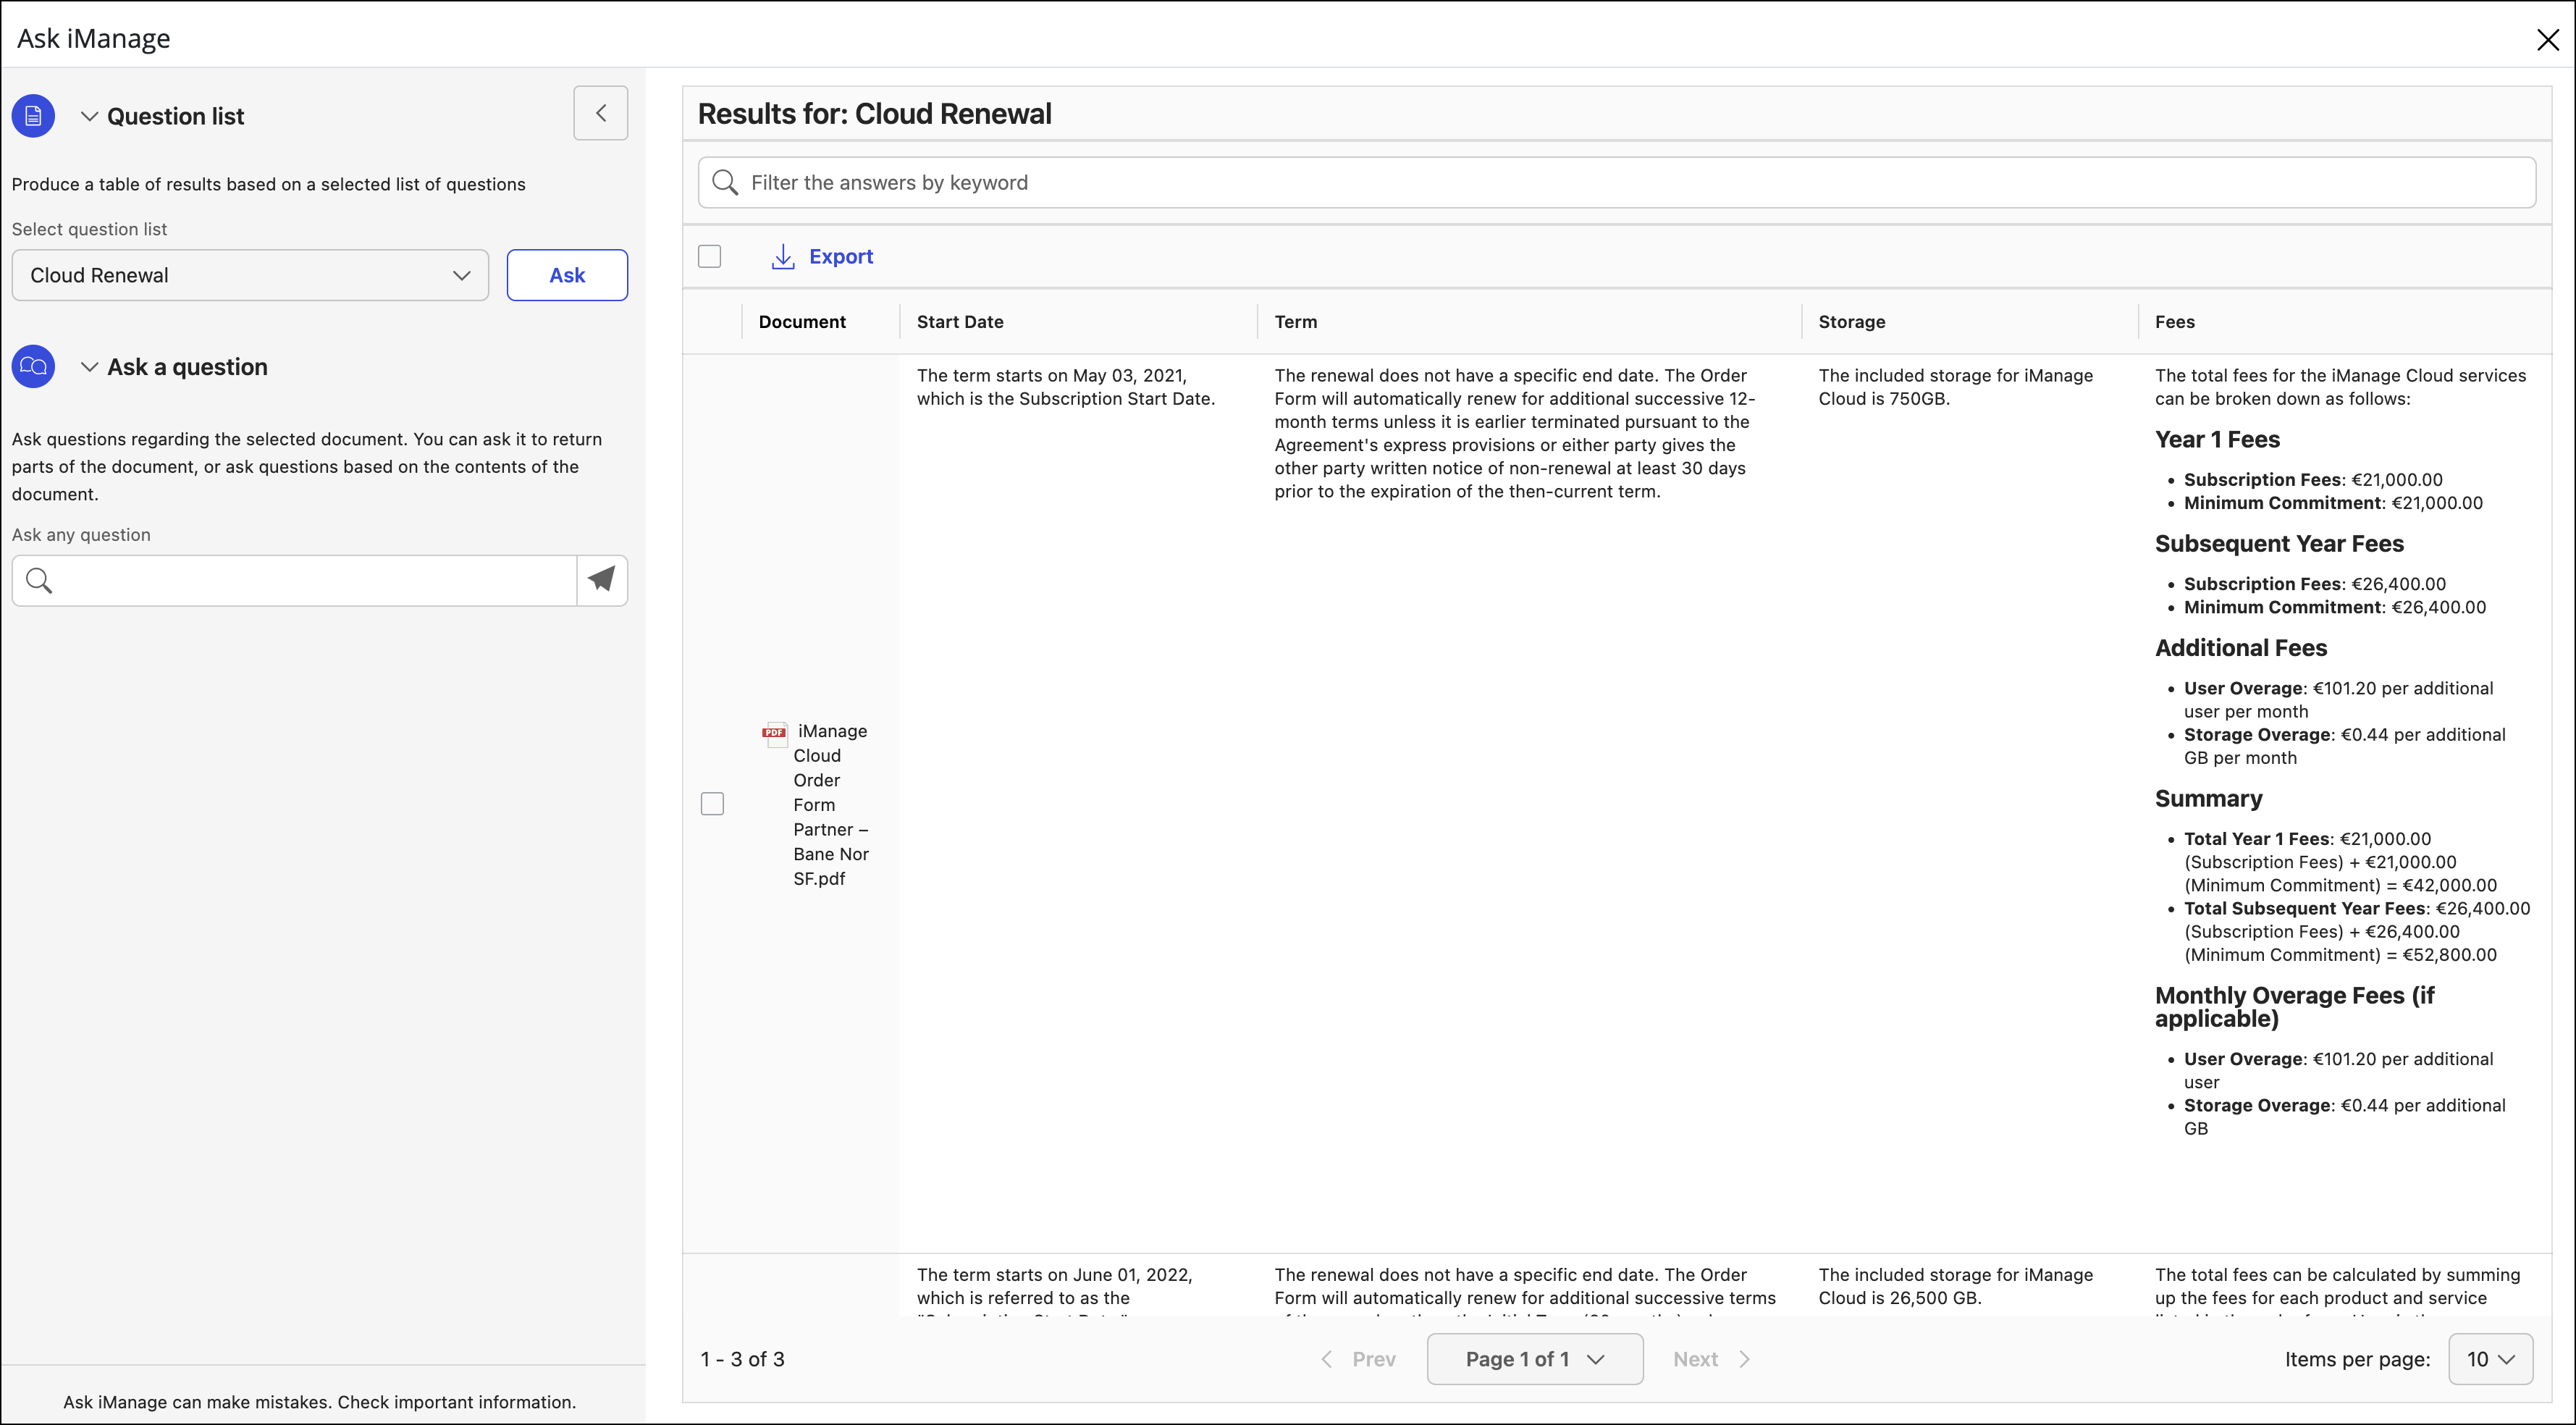Click 'The term starts on May 03, 2021' cell
The width and height of the screenshot is (2576, 1425).
tap(1066, 387)
